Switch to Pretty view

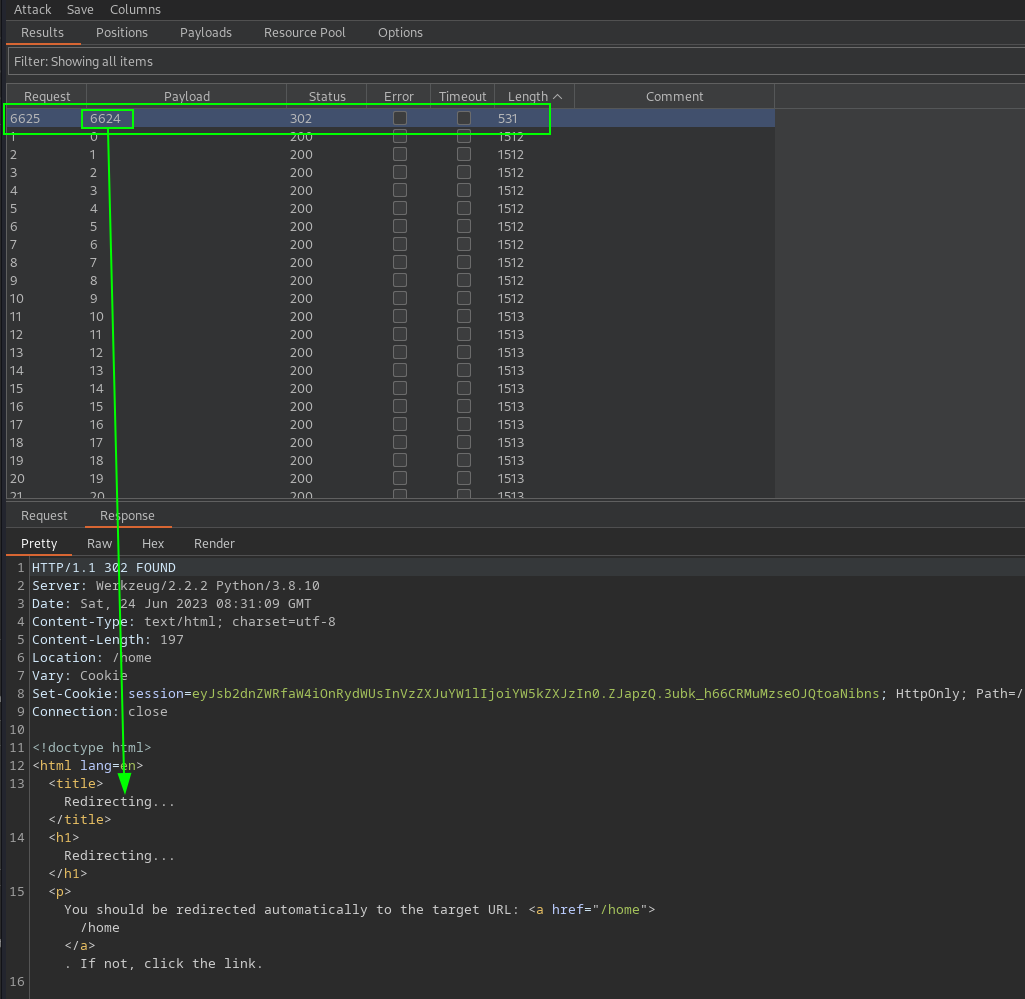click(x=39, y=543)
